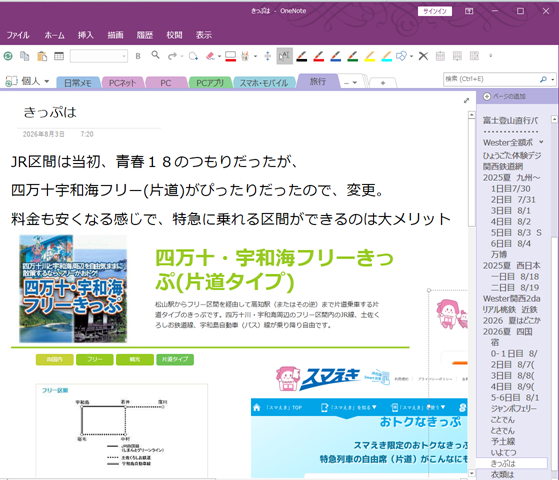Select the Eraser tool
The width and height of the screenshot is (559, 480).
[210, 56]
